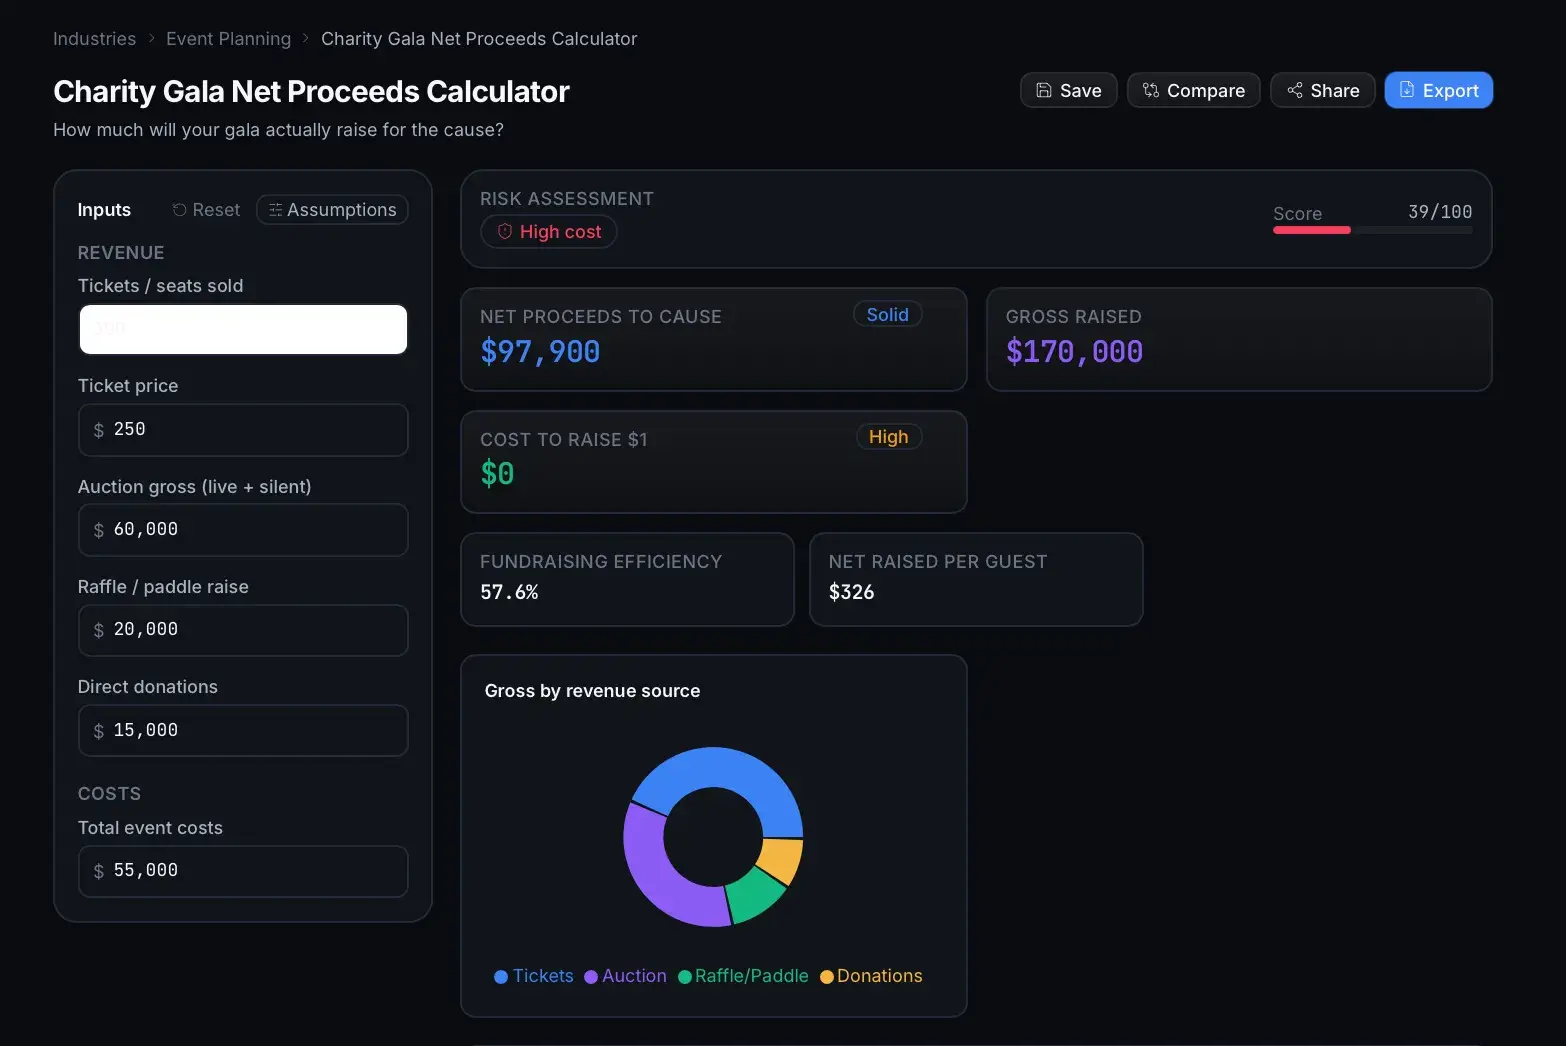Click the Tickets legend label
Image resolution: width=1566 pixels, height=1046 pixels.
[543, 976]
